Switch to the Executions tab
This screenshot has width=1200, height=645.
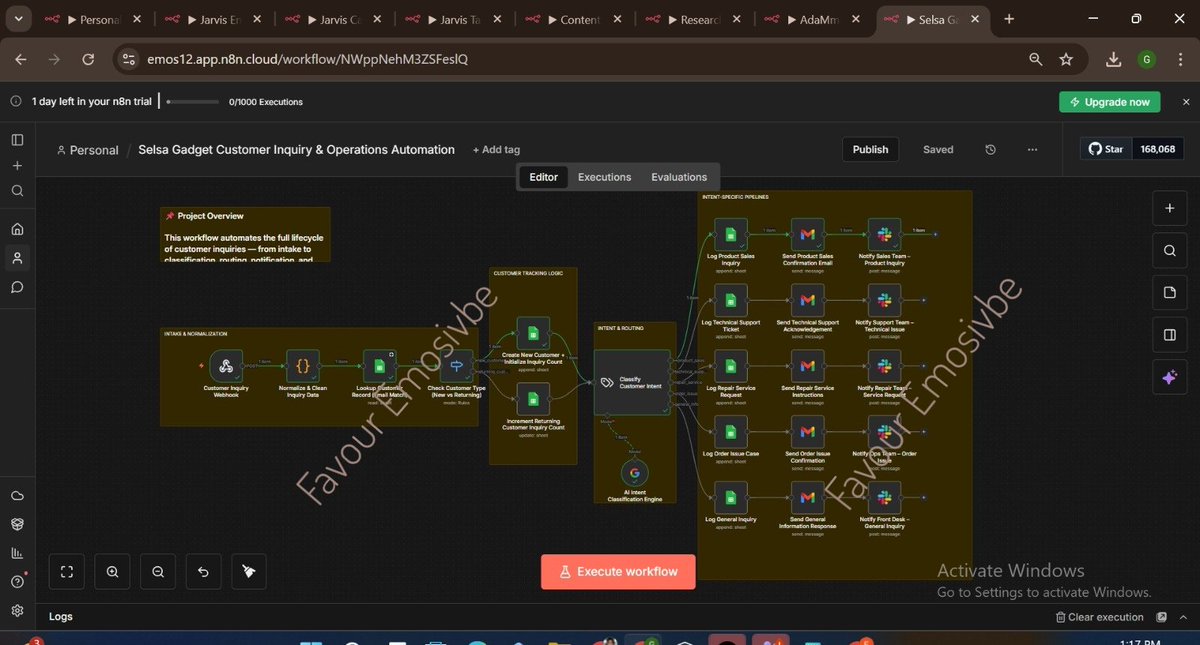[x=605, y=177]
